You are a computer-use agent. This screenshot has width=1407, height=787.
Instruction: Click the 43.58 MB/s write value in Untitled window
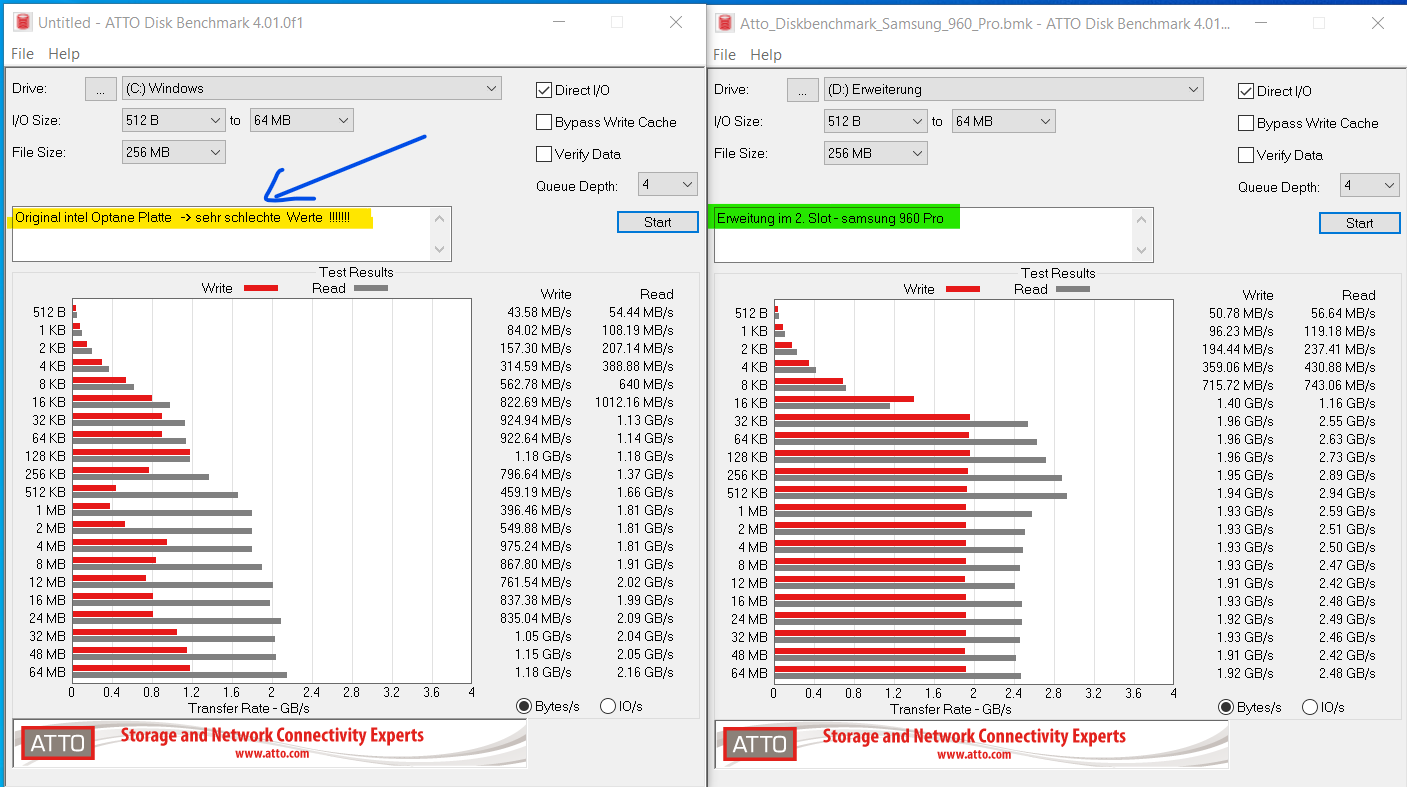point(540,312)
